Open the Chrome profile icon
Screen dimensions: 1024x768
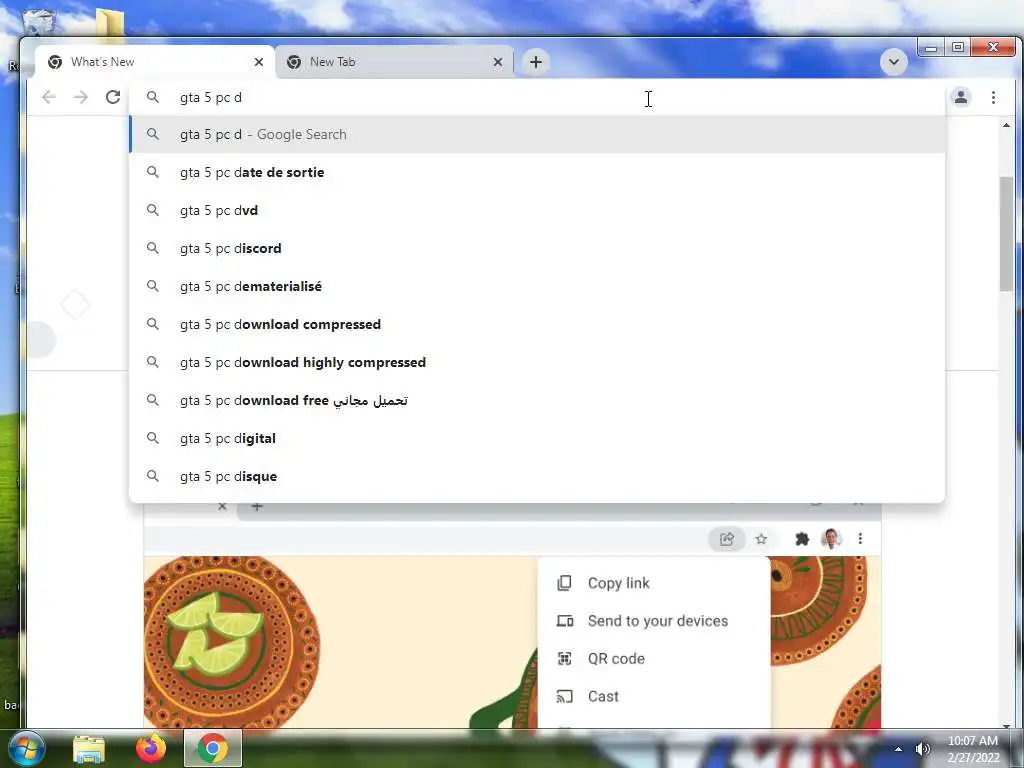(961, 97)
